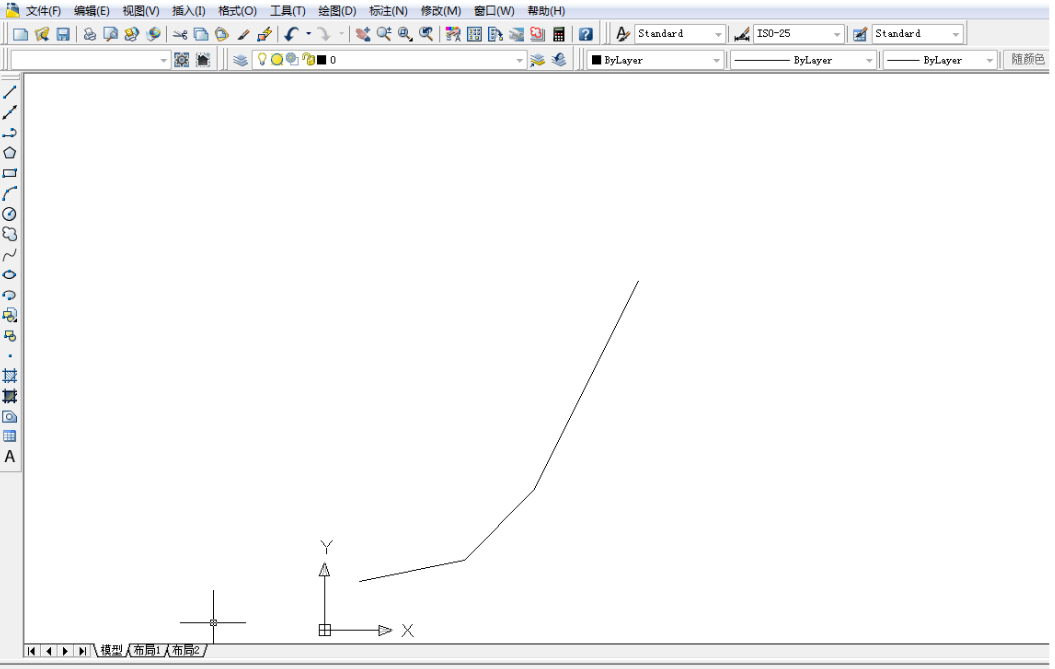Click the Plot printer icon
The width and height of the screenshot is (1055, 669).
89,34
